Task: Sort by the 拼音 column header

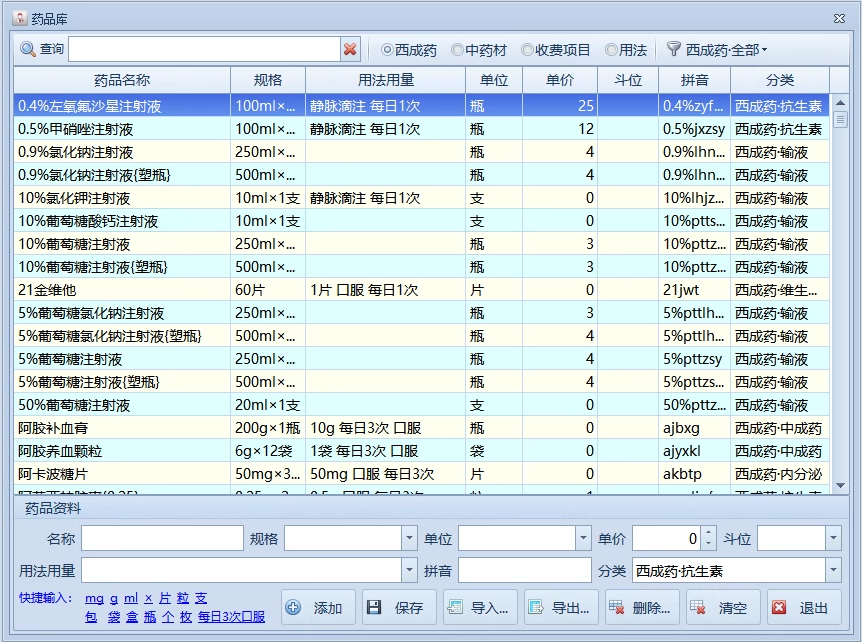Action: pos(694,80)
